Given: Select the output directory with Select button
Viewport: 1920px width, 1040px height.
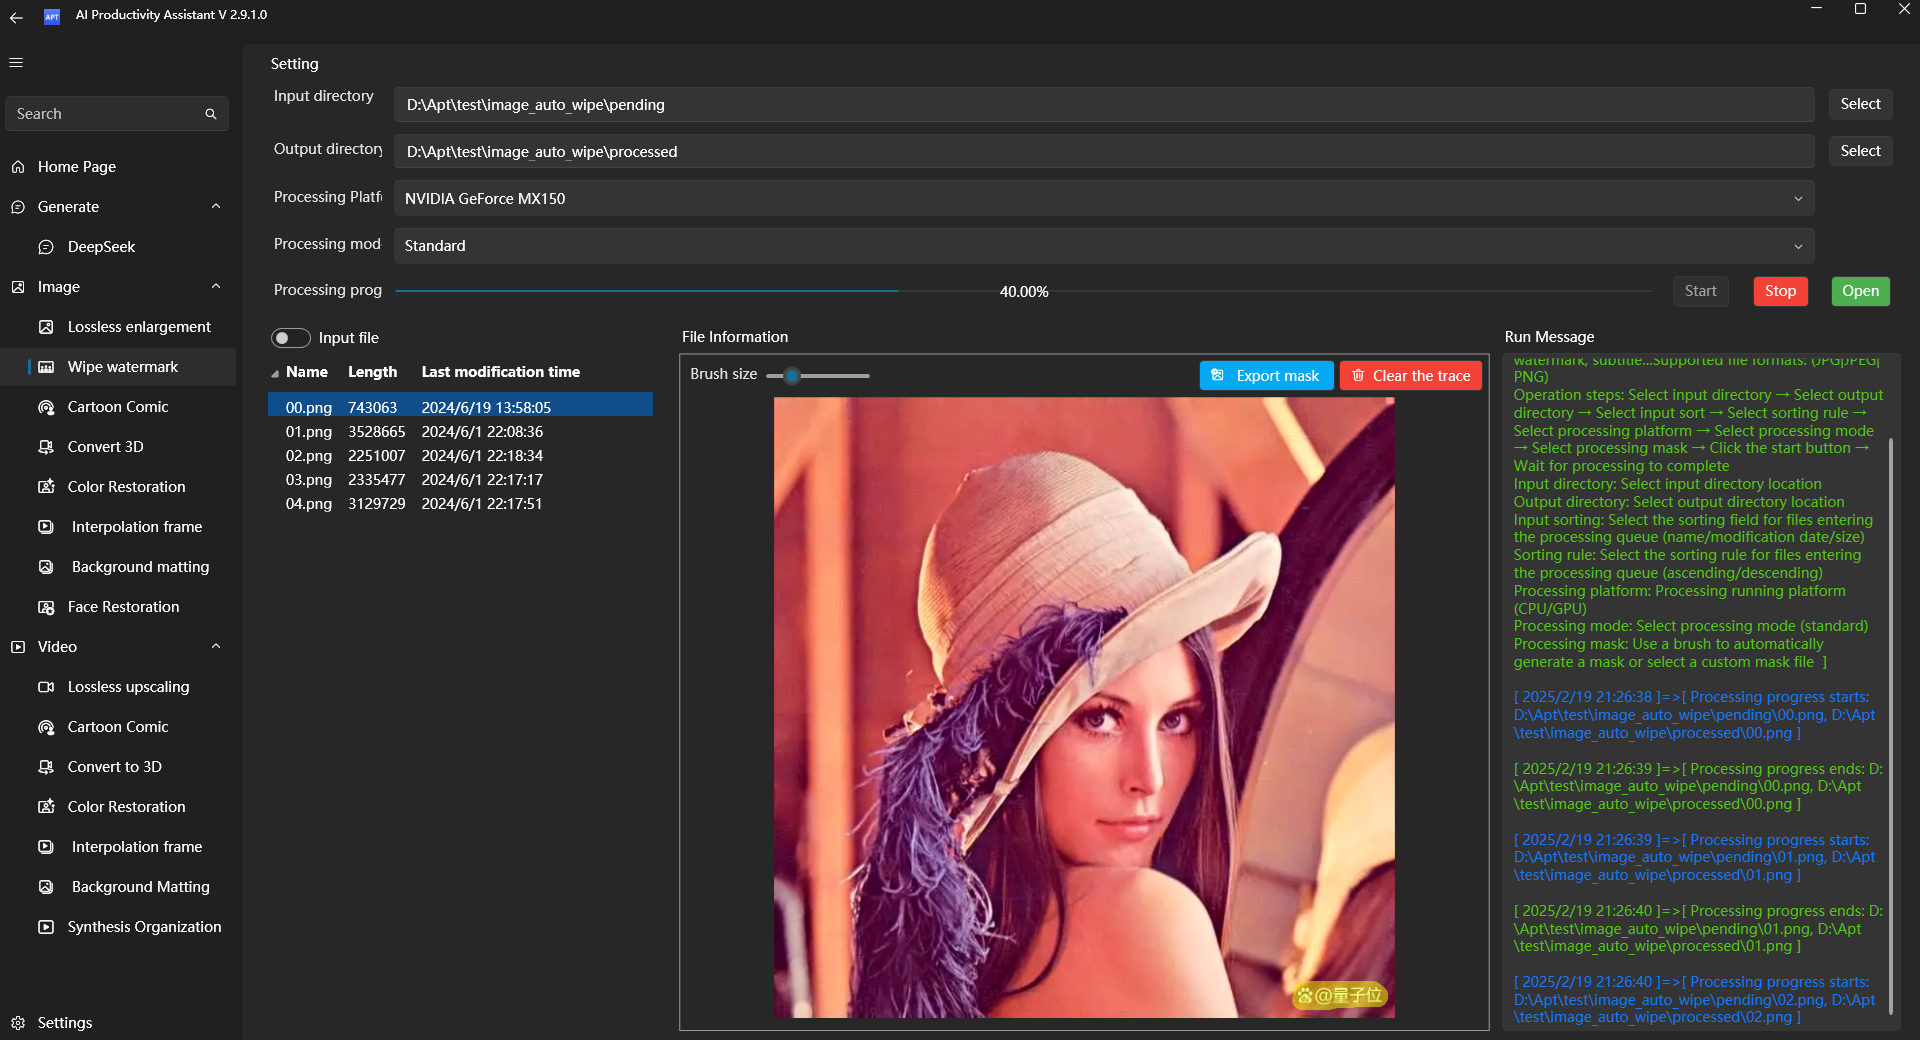Looking at the screenshot, I should point(1860,151).
